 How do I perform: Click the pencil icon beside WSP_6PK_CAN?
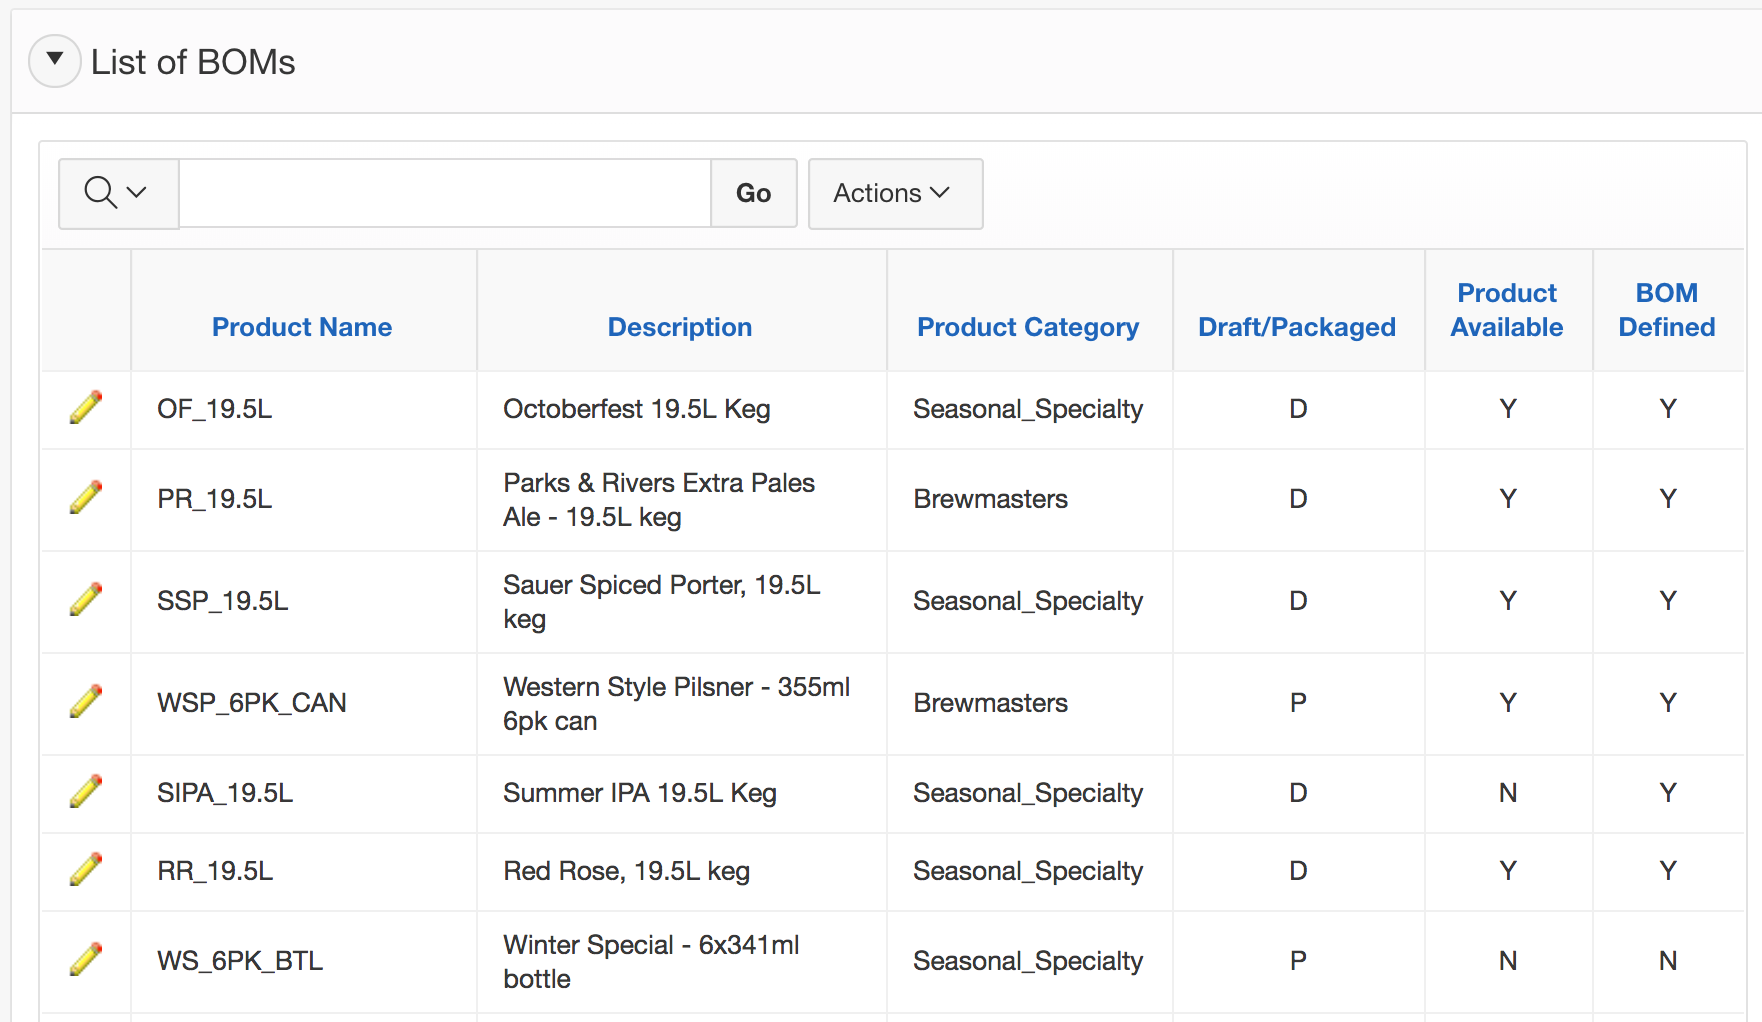pyautogui.click(x=86, y=702)
